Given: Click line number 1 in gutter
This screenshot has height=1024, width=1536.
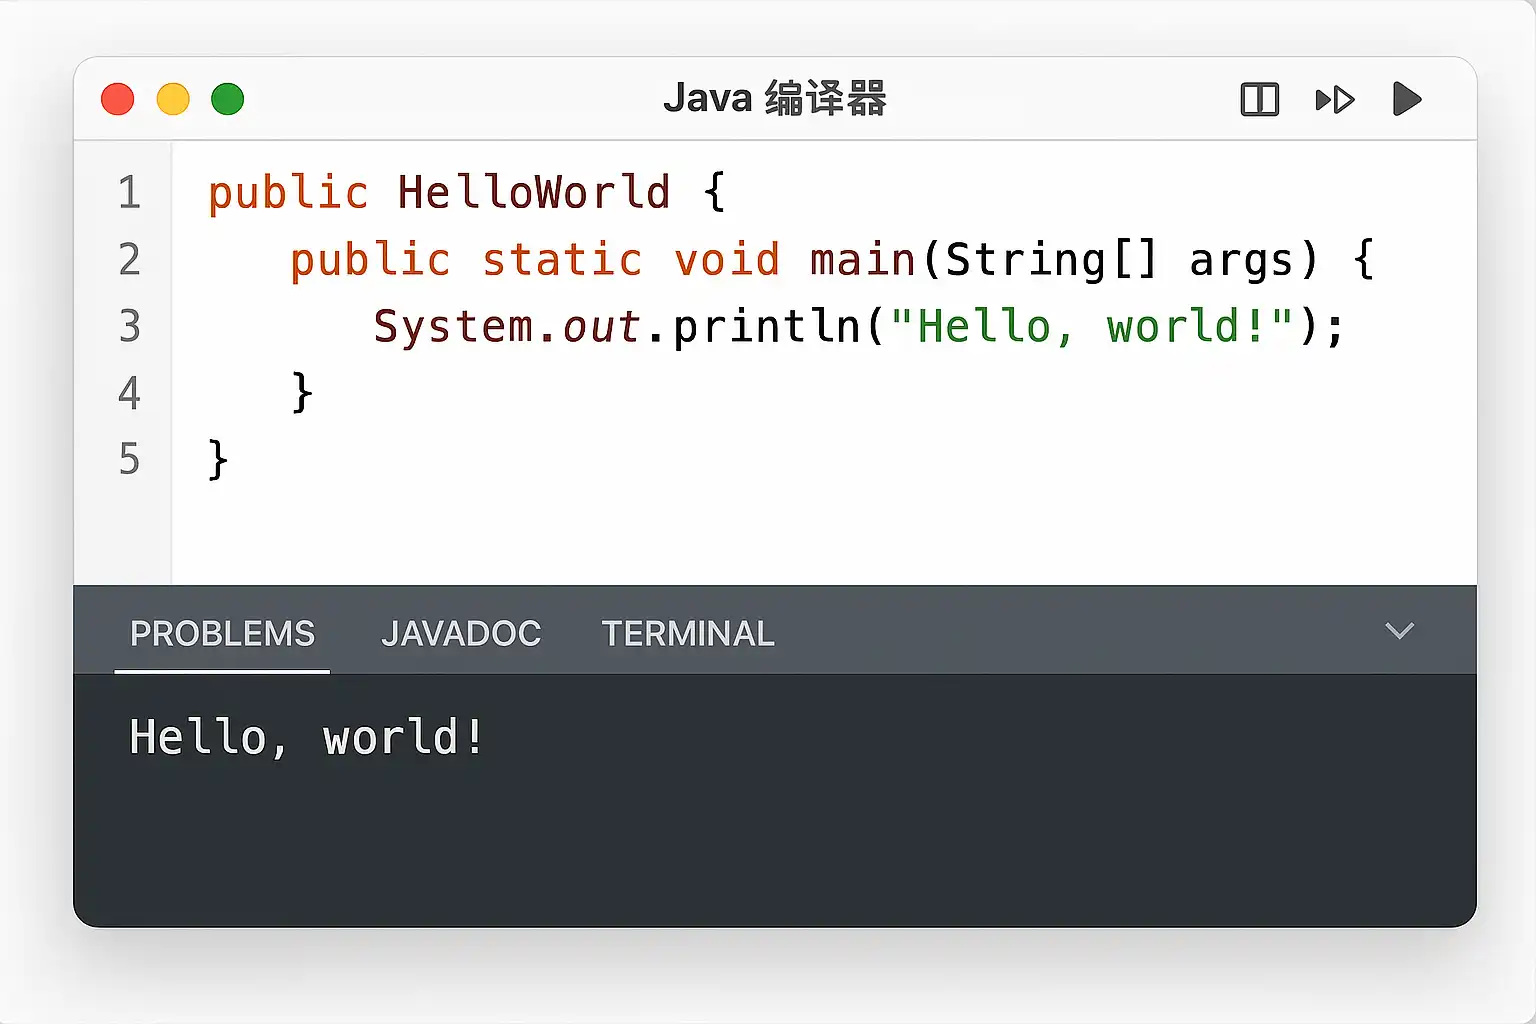Looking at the screenshot, I should (x=129, y=193).
